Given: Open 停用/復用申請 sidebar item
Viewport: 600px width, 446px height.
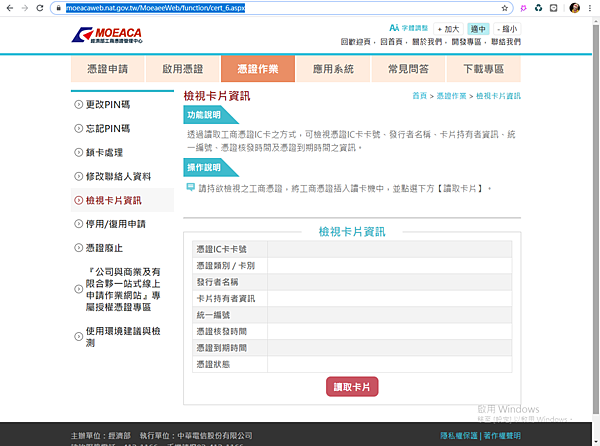Looking at the screenshot, I should [116, 224].
